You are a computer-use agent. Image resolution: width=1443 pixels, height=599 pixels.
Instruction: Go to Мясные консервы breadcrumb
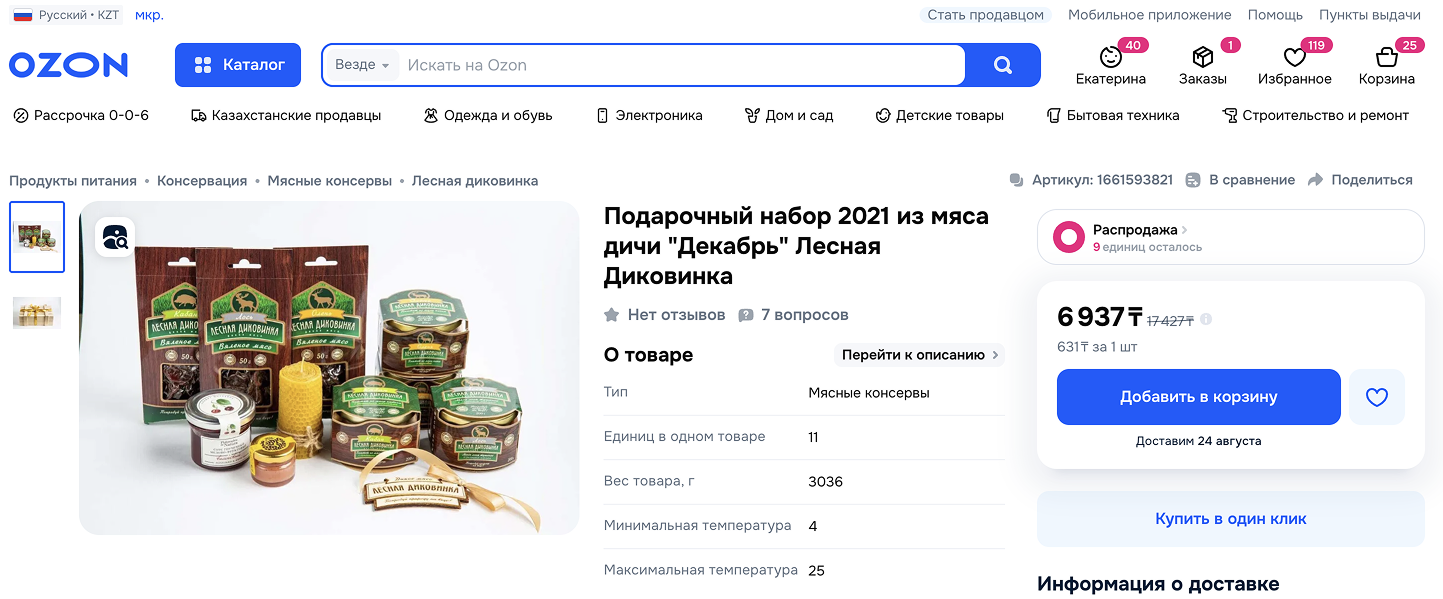pyautogui.click(x=330, y=181)
